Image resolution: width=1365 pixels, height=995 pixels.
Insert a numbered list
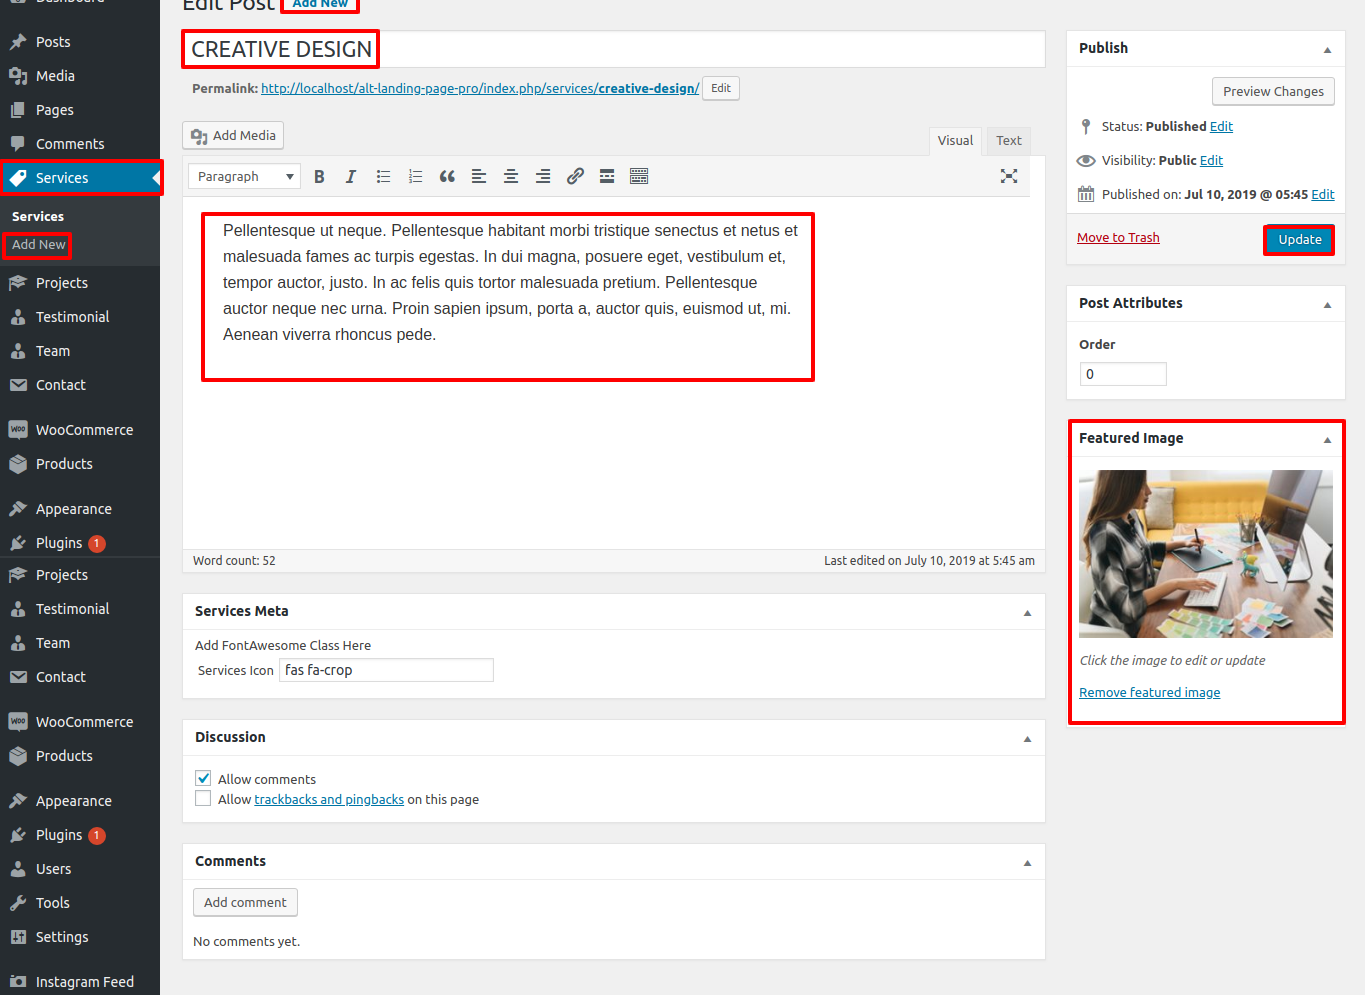coord(415,177)
